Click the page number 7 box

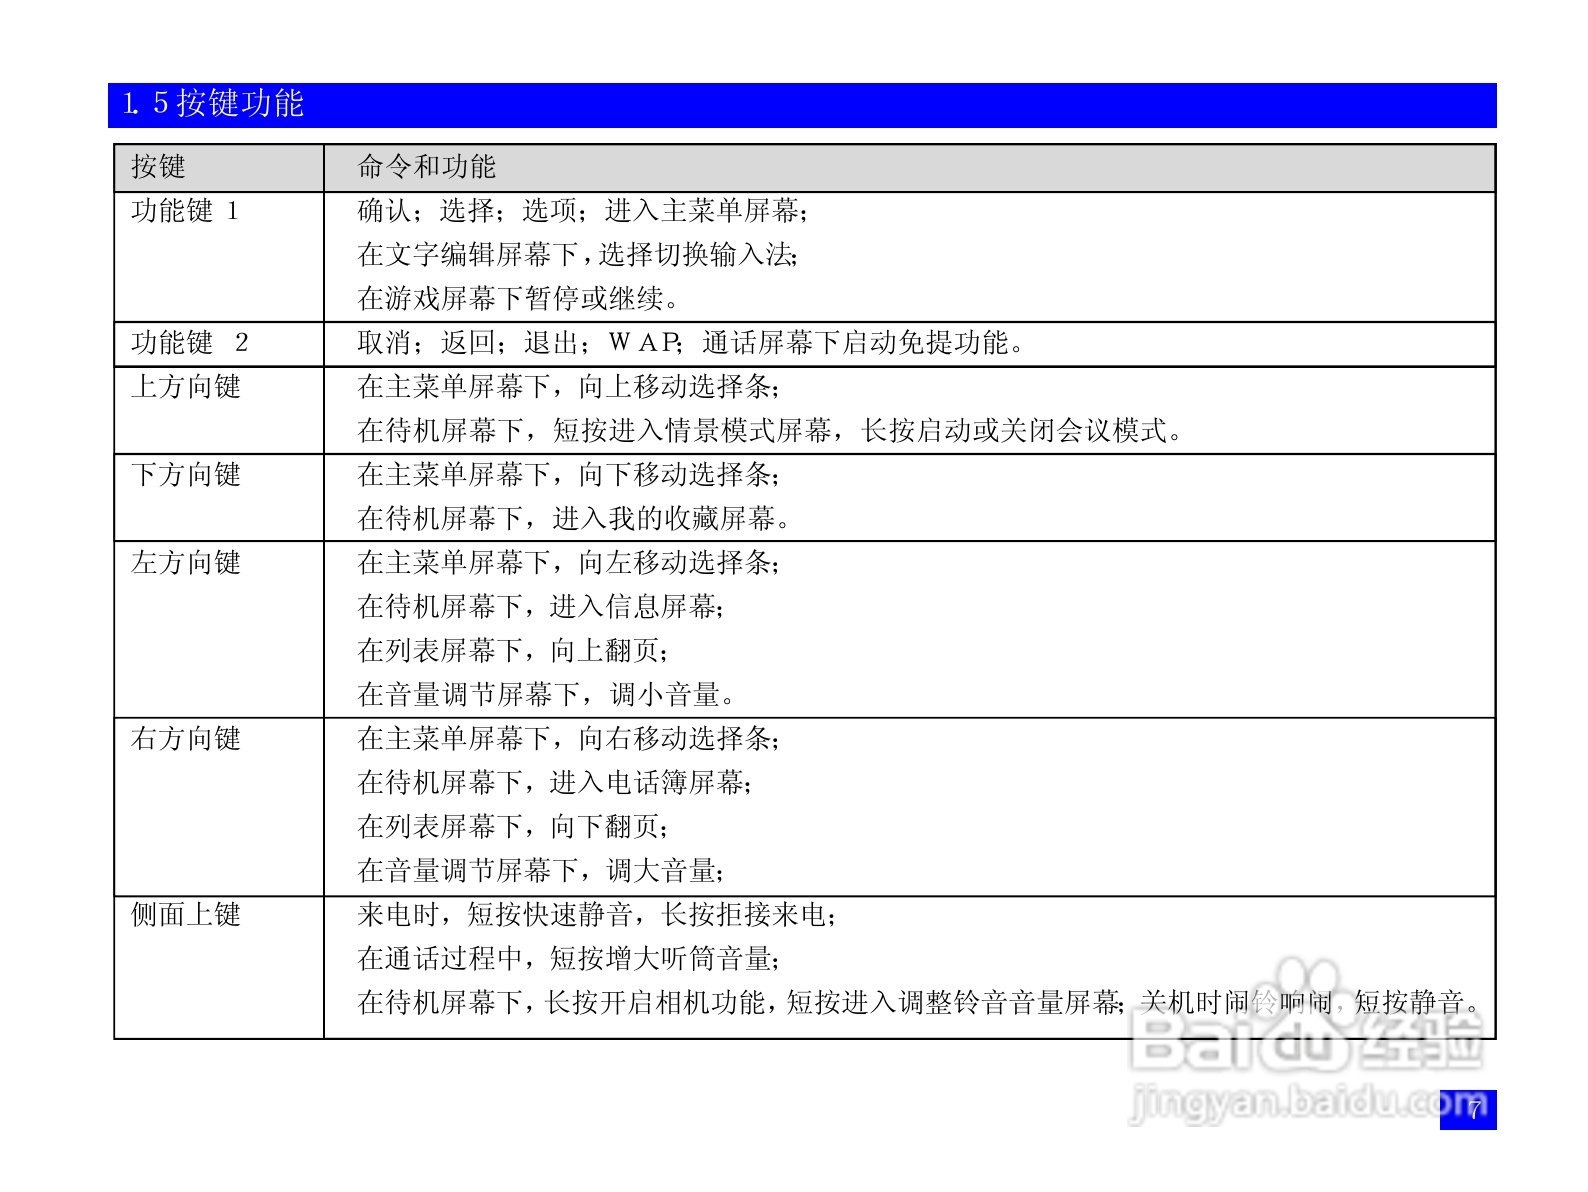tap(1468, 1109)
